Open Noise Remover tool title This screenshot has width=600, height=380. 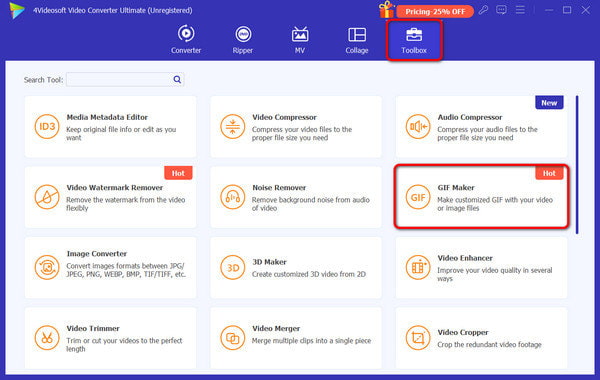click(x=279, y=188)
